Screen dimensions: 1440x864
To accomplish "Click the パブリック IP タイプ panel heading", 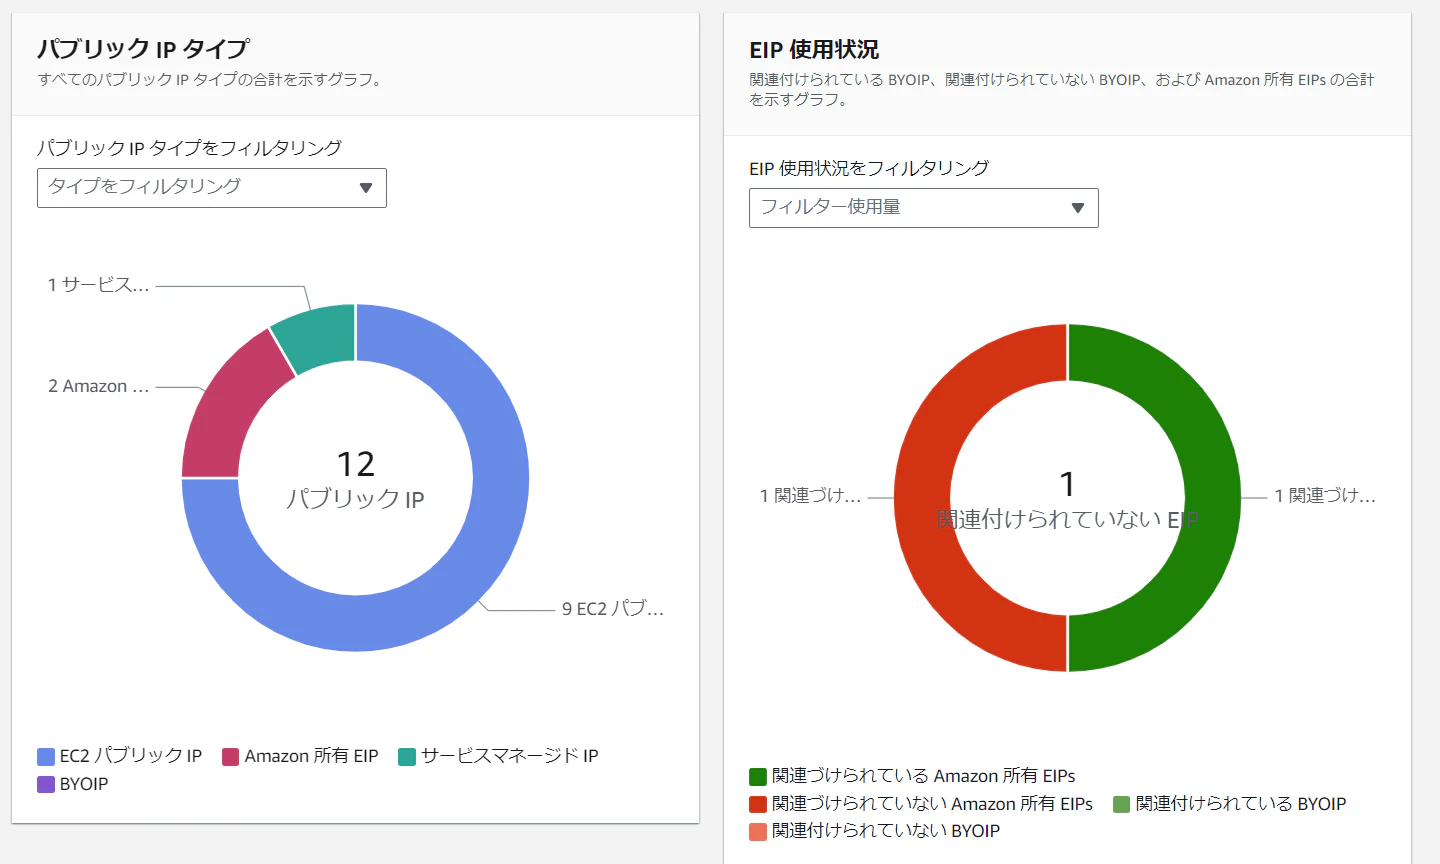I will 143,49.
